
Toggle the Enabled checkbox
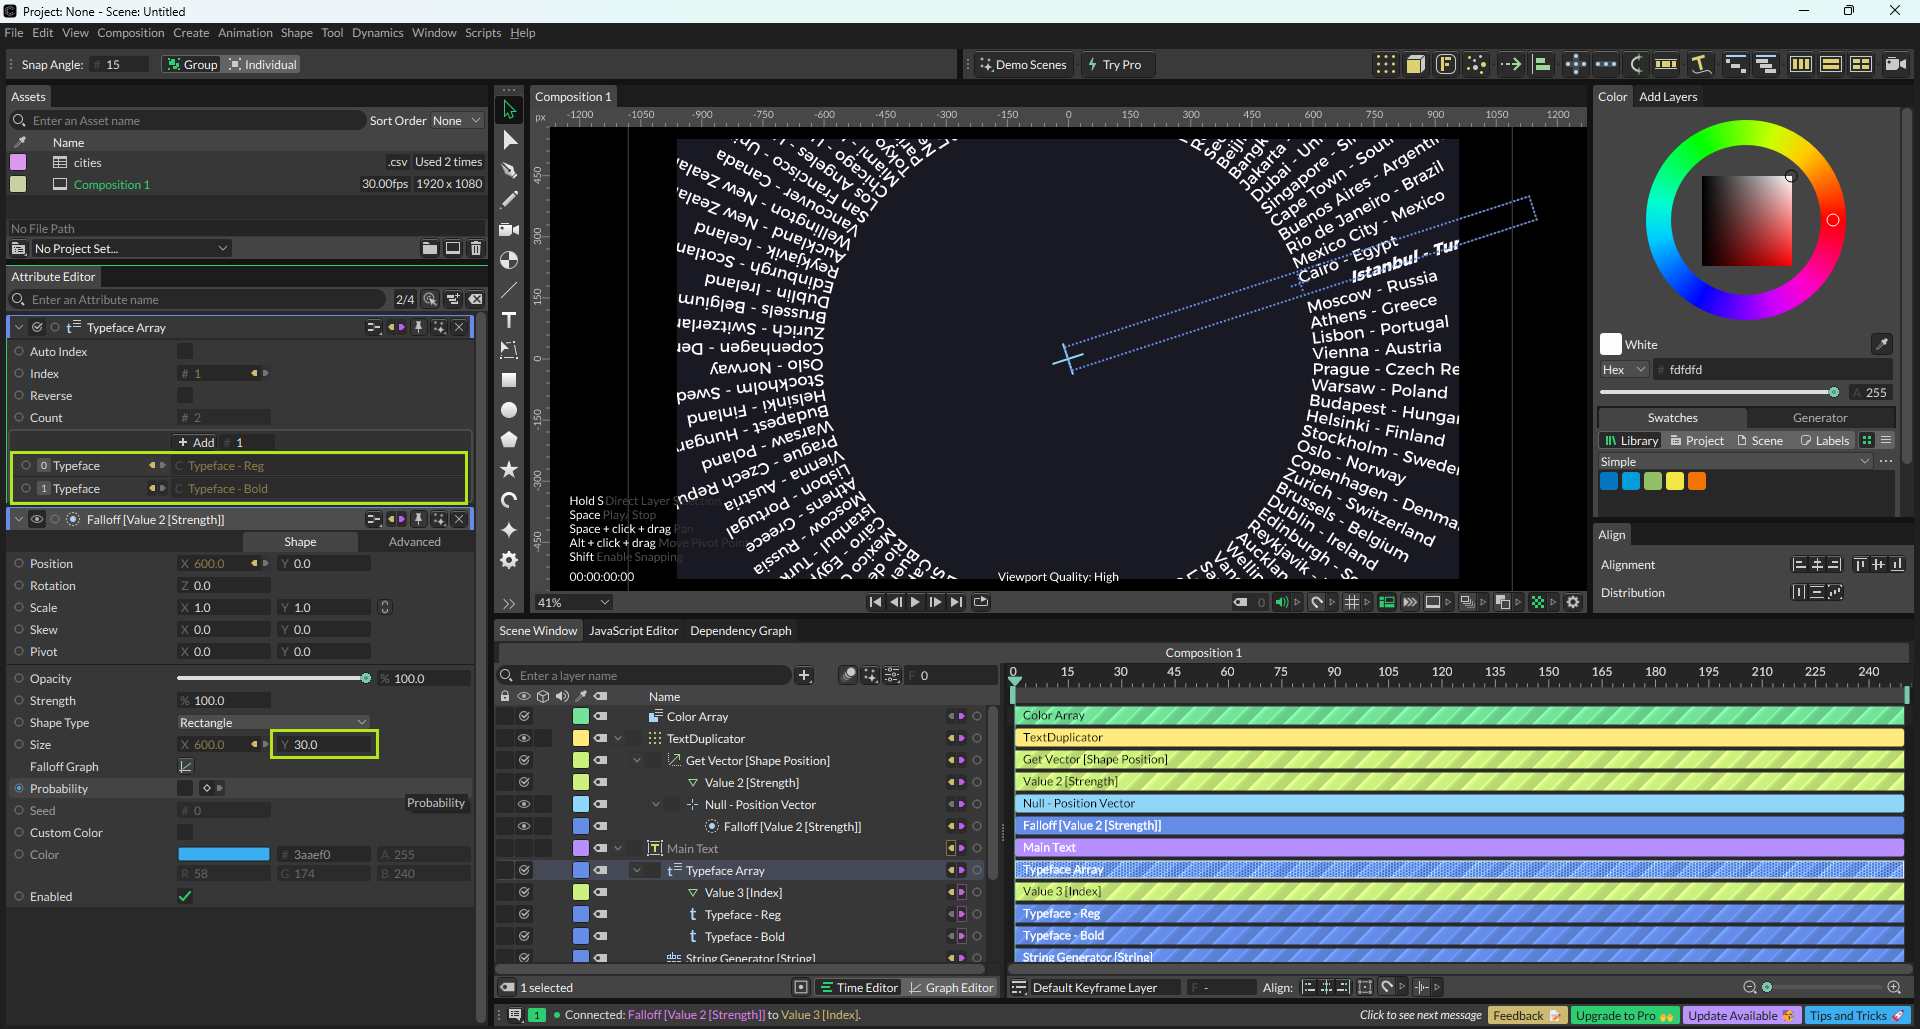coord(185,897)
